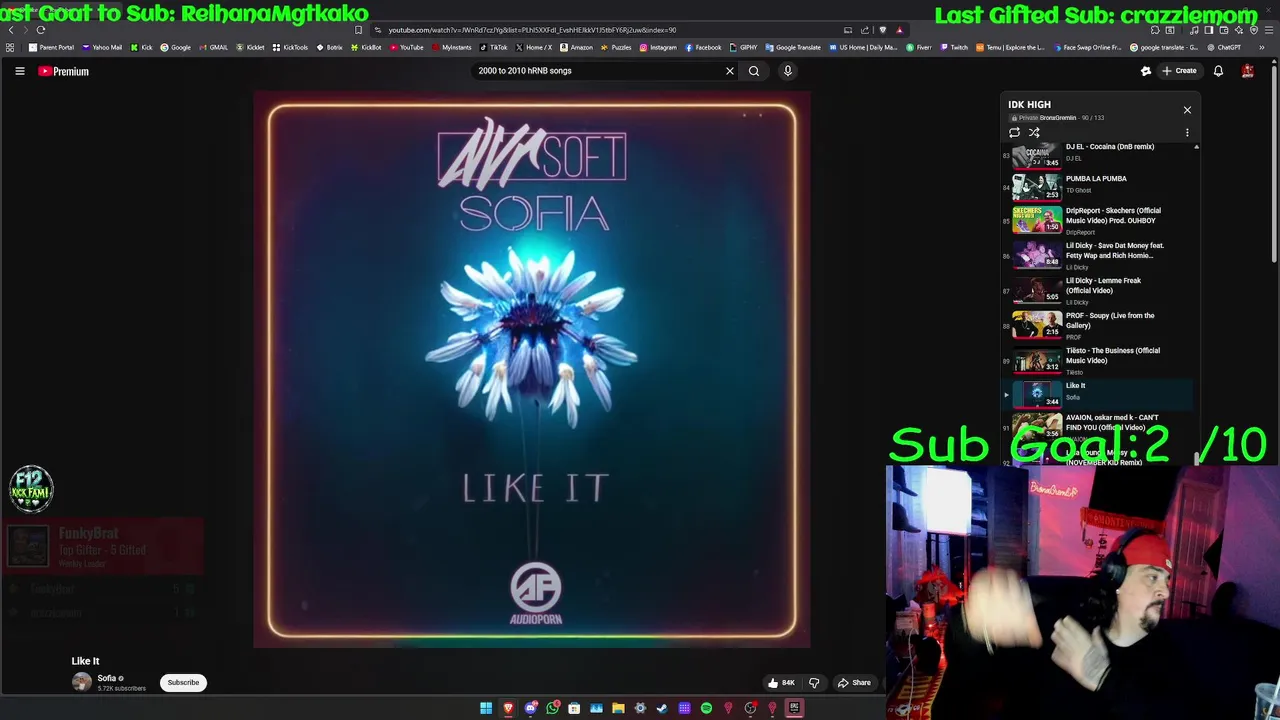The height and width of the screenshot is (720, 1280).
Task: Toggle loop playlist in IDK HIGH
Action: pyautogui.click(x=1014, y=132)
